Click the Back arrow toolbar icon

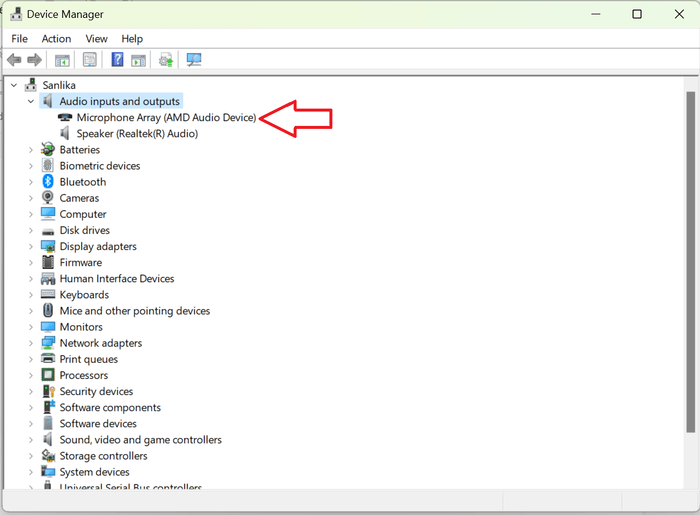coord(14,59)
